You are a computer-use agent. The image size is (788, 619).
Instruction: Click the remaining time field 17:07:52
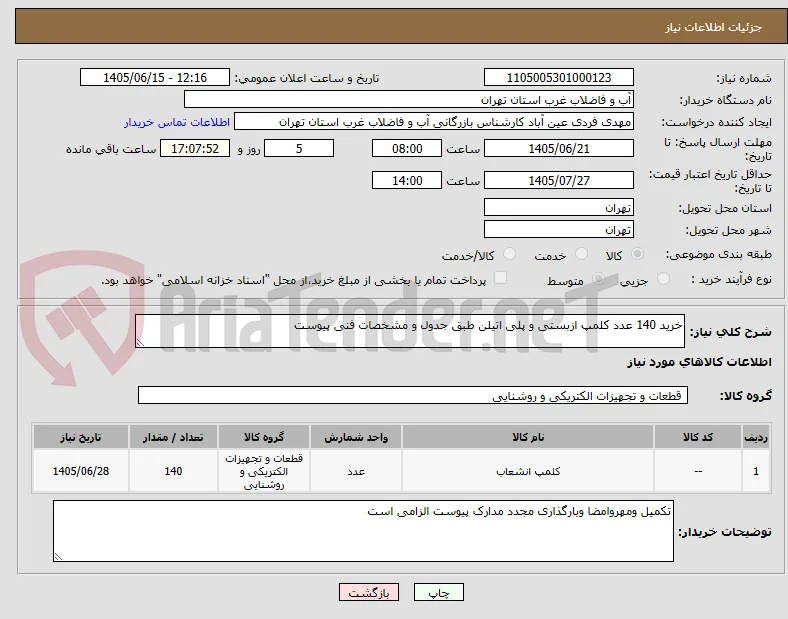195,148
